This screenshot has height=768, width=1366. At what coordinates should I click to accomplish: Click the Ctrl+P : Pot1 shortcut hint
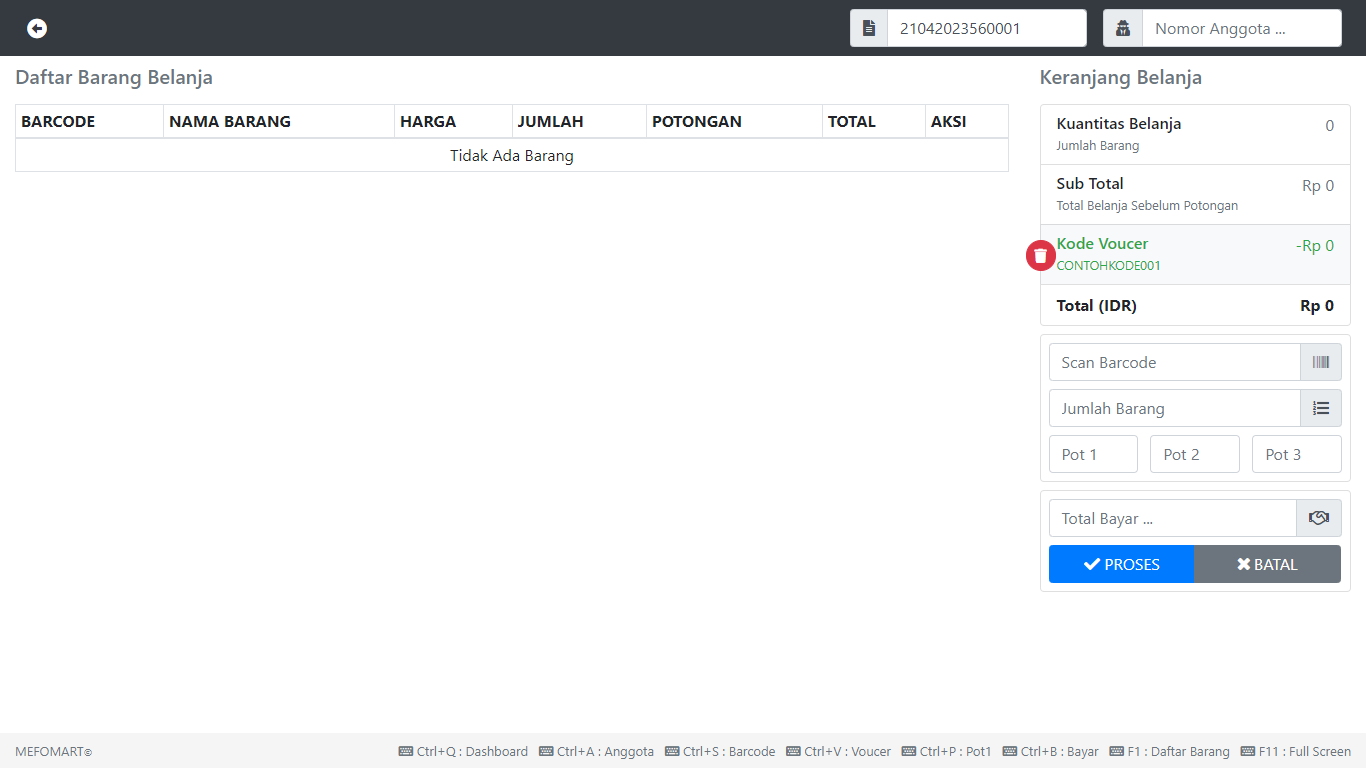[947, 751]
